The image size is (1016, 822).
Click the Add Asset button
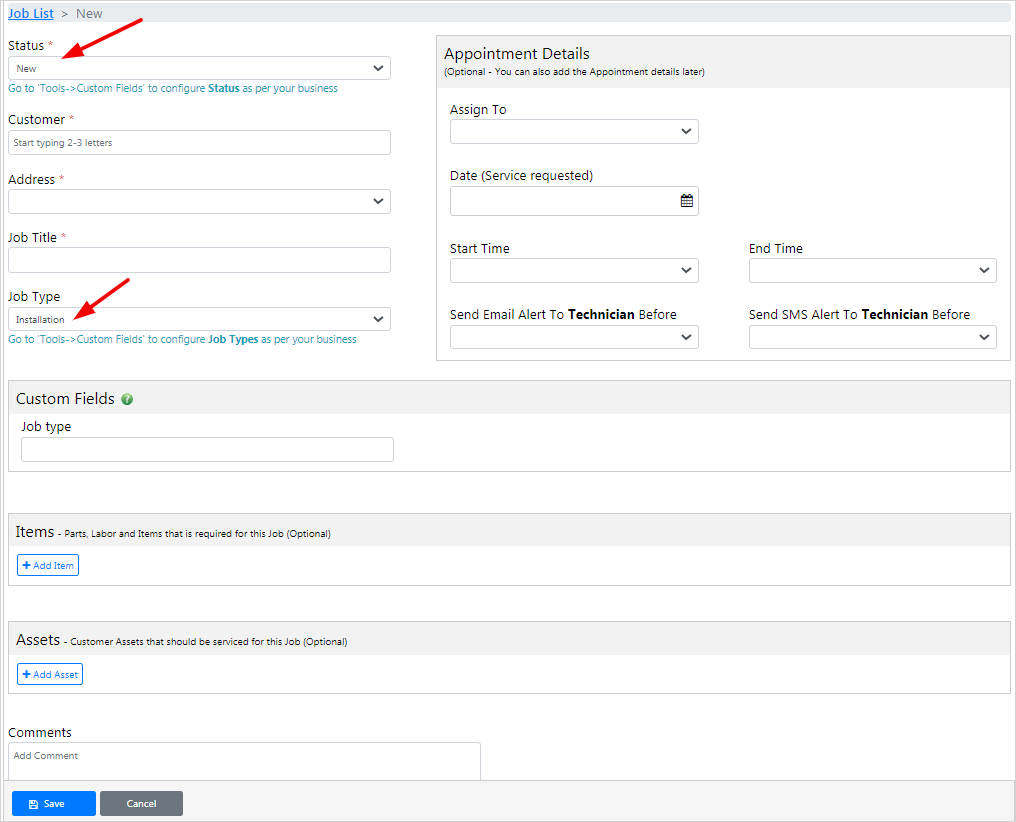point(50,674)
